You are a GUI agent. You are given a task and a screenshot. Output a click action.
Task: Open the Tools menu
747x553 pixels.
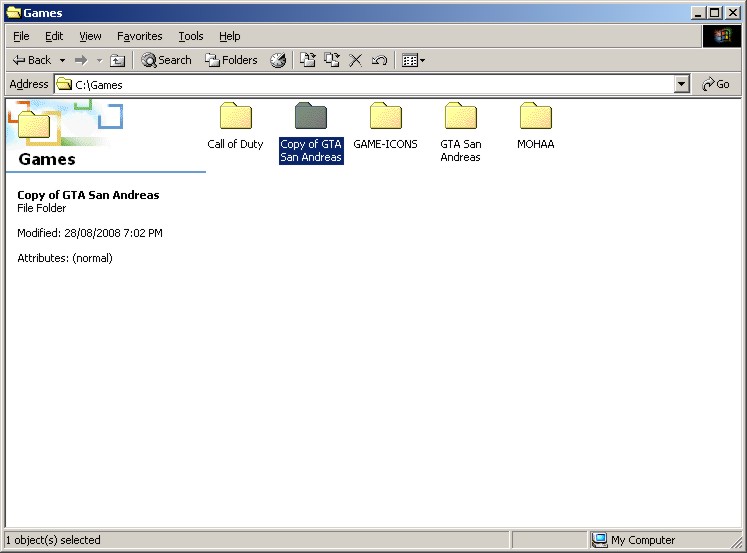click(x=191, y=36)
